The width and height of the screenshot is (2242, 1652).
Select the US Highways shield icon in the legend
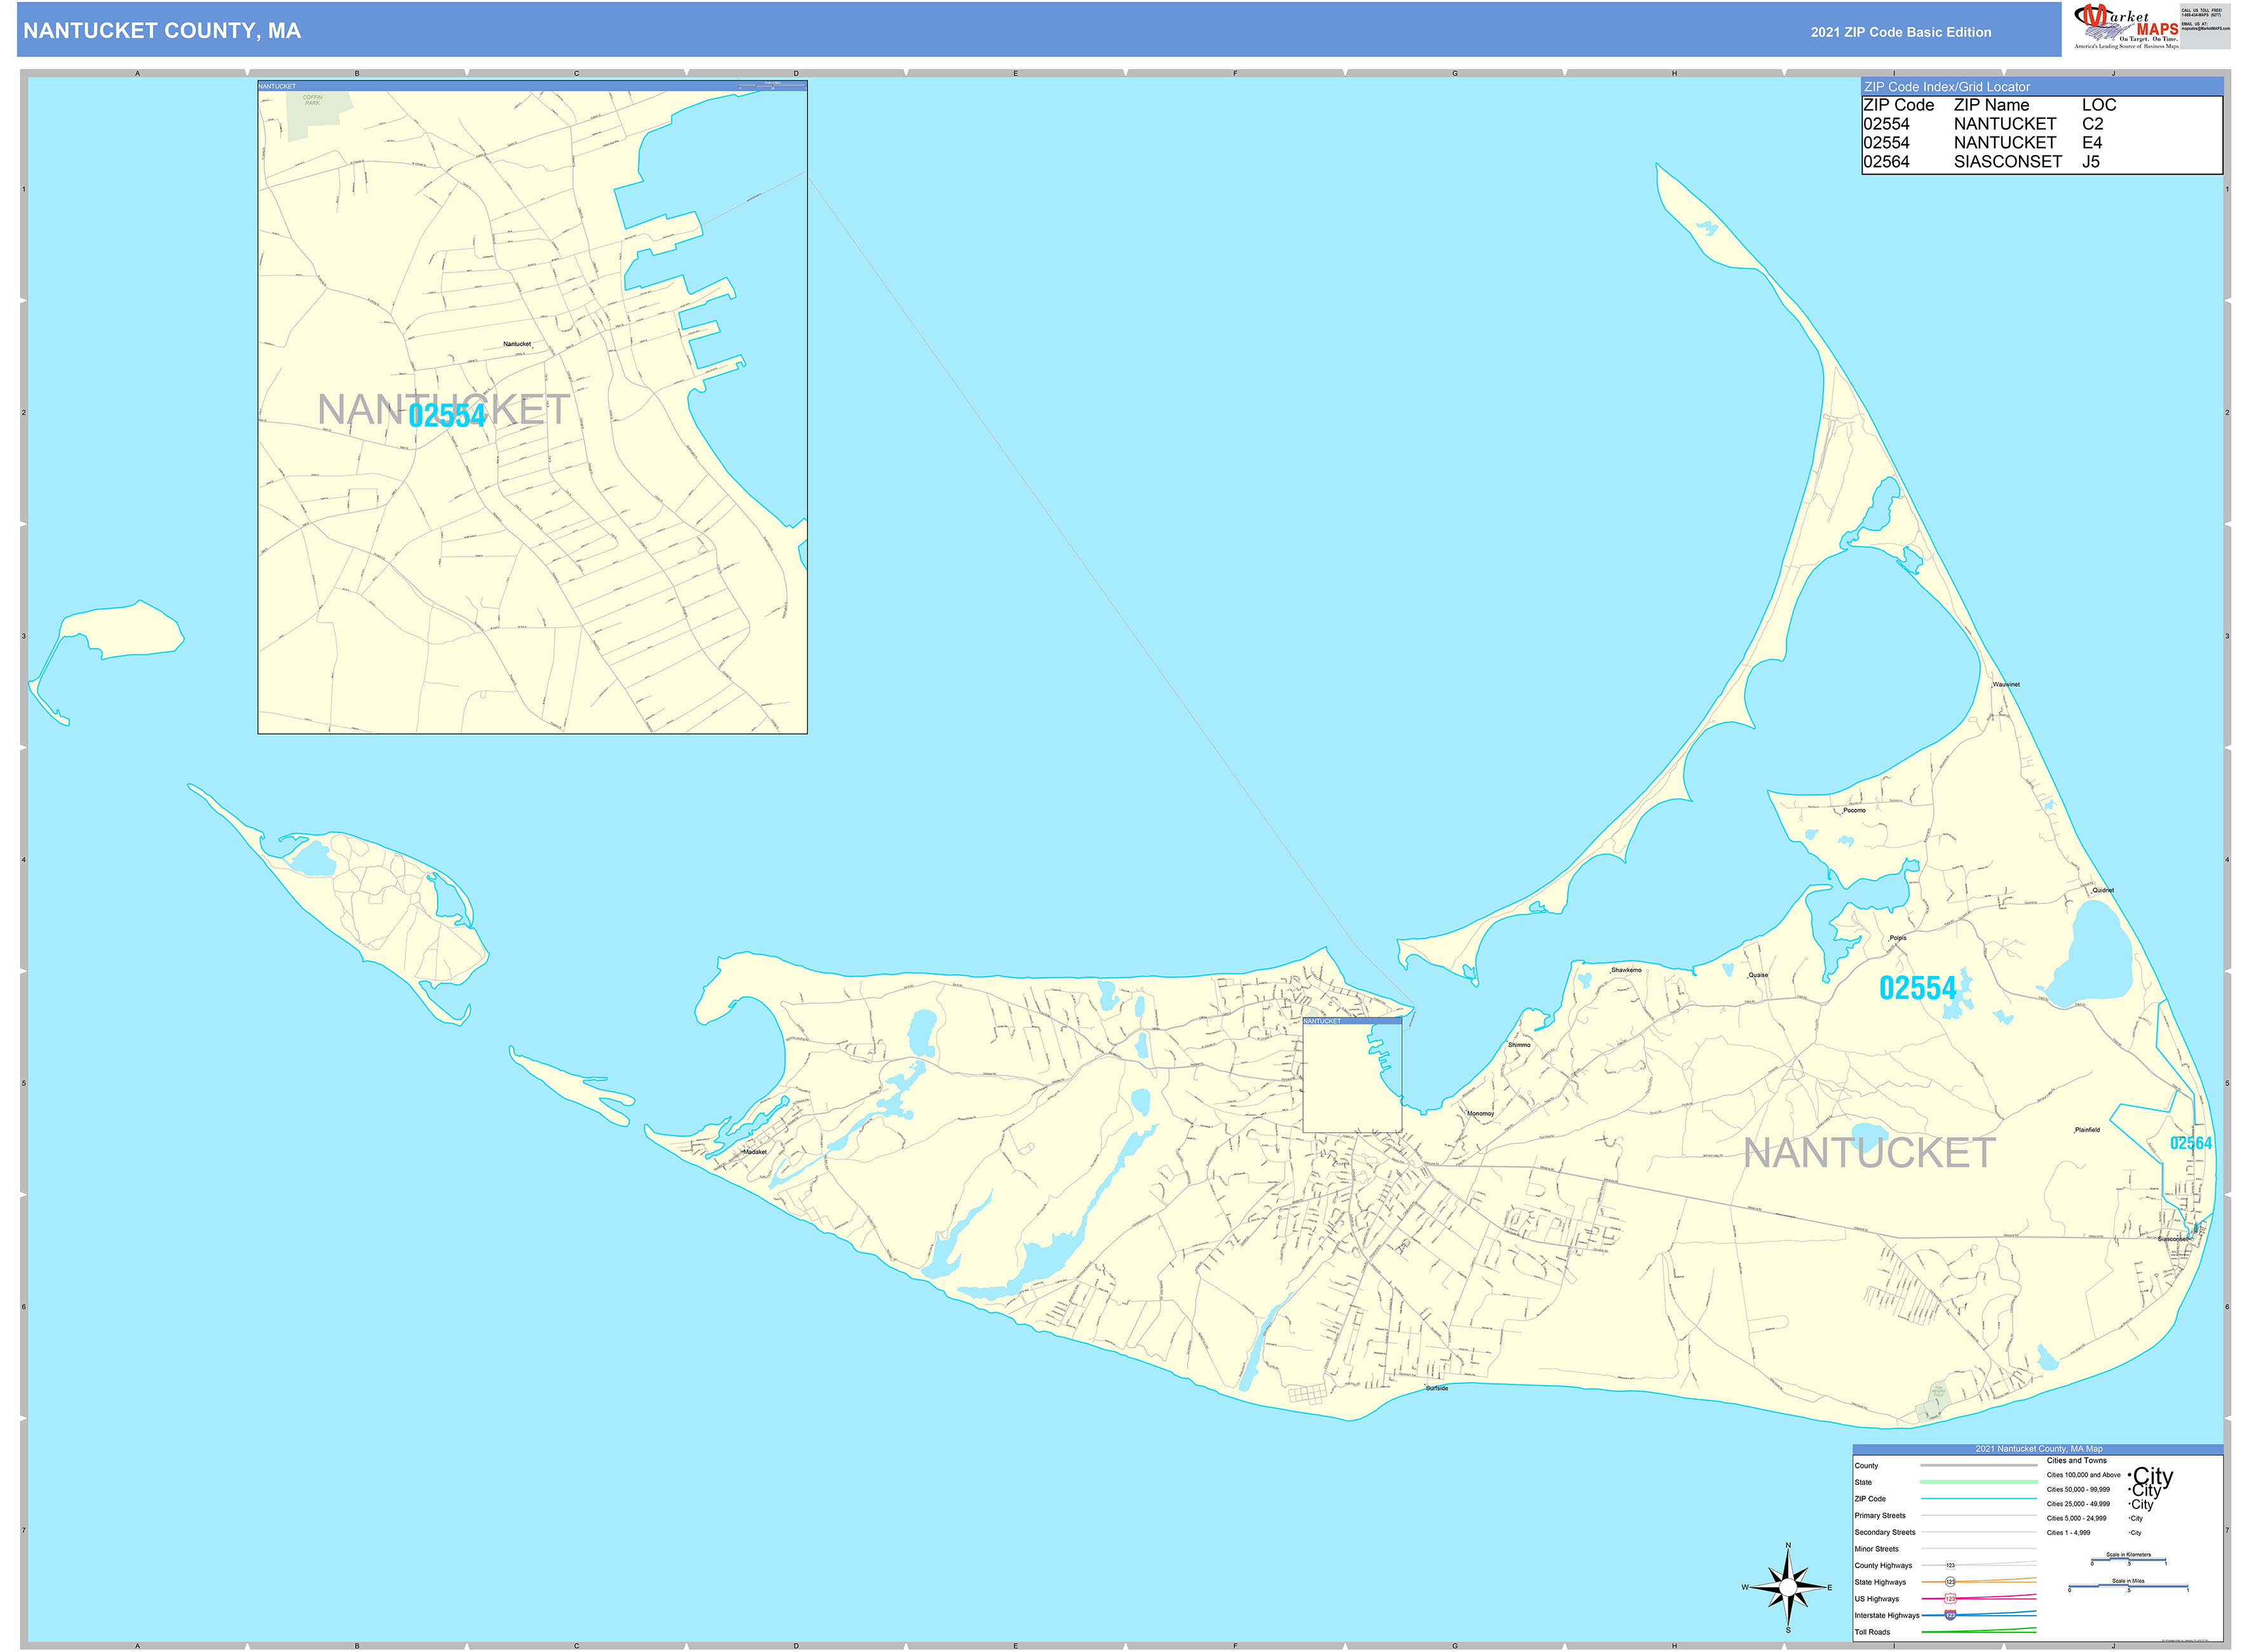pyautogui.click(x=1950, y=1599)
